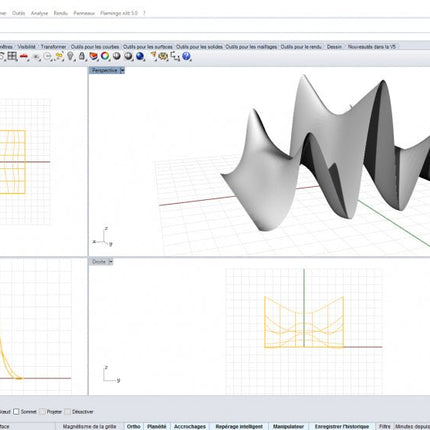
Task: Open the Perspective viewport dropdown arrow
Action: pos(122,70)
